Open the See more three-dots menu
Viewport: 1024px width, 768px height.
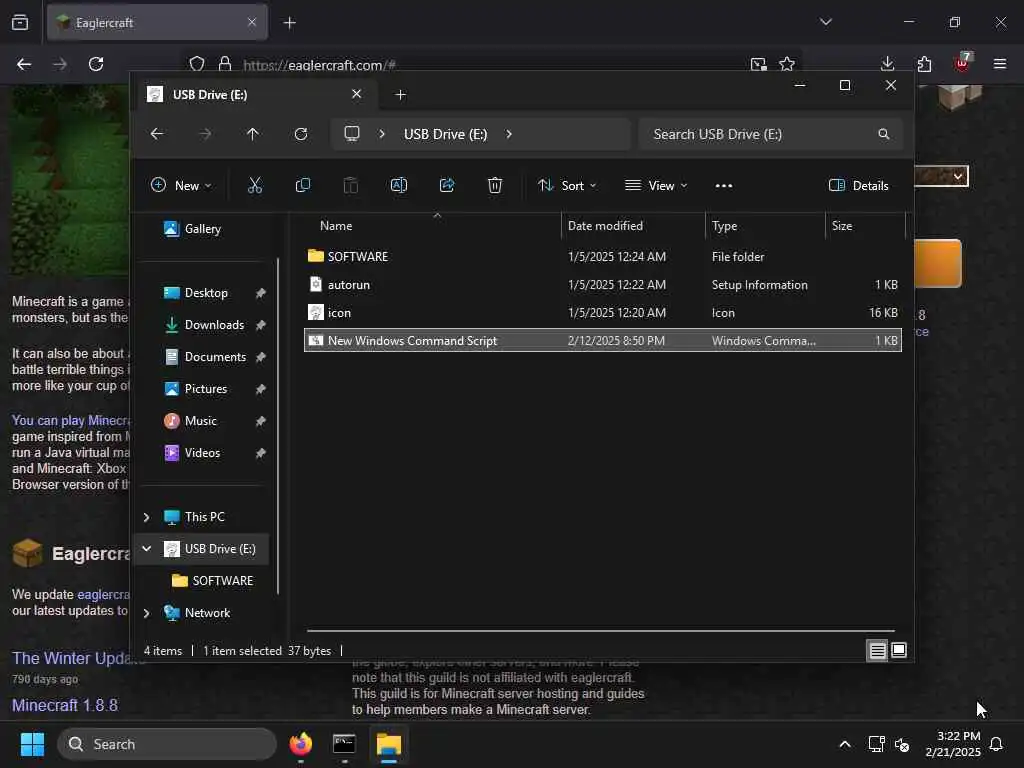(x=724, y=185)
